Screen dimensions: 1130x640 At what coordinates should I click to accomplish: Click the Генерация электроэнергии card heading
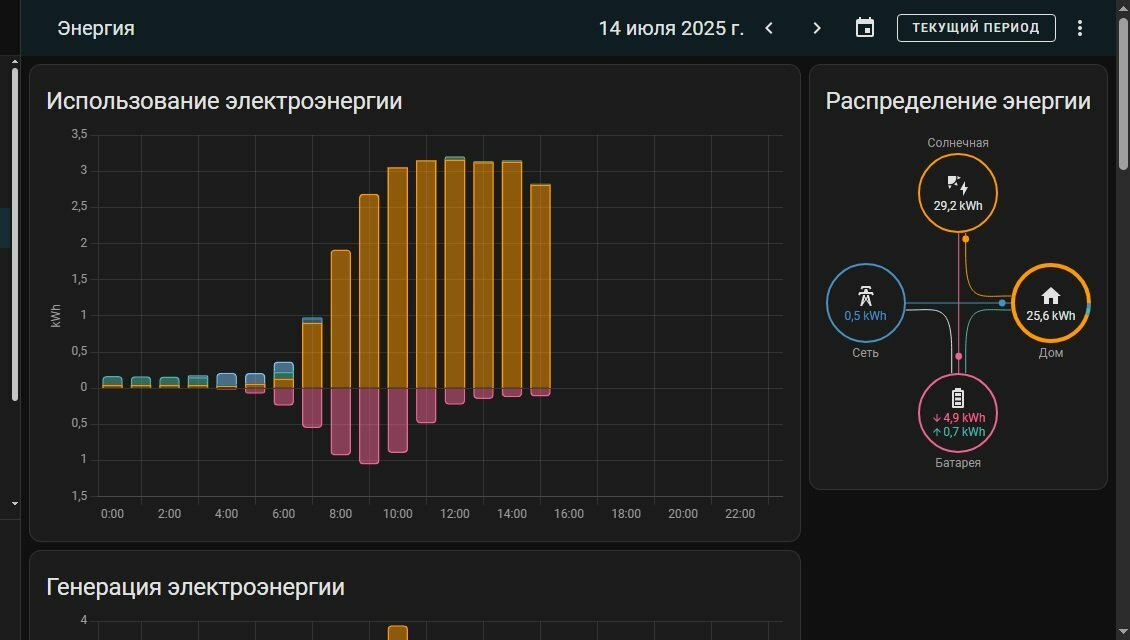tap(195, 587)
